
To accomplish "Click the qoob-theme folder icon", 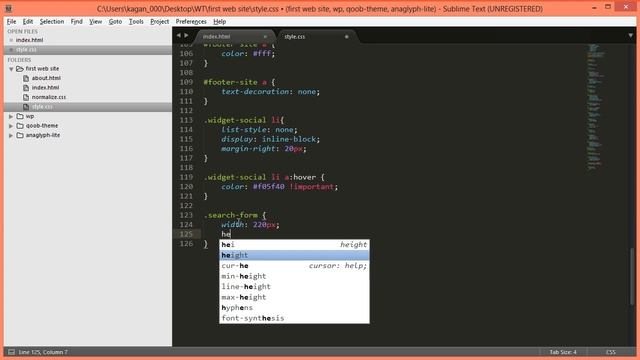I will [20, 126].
